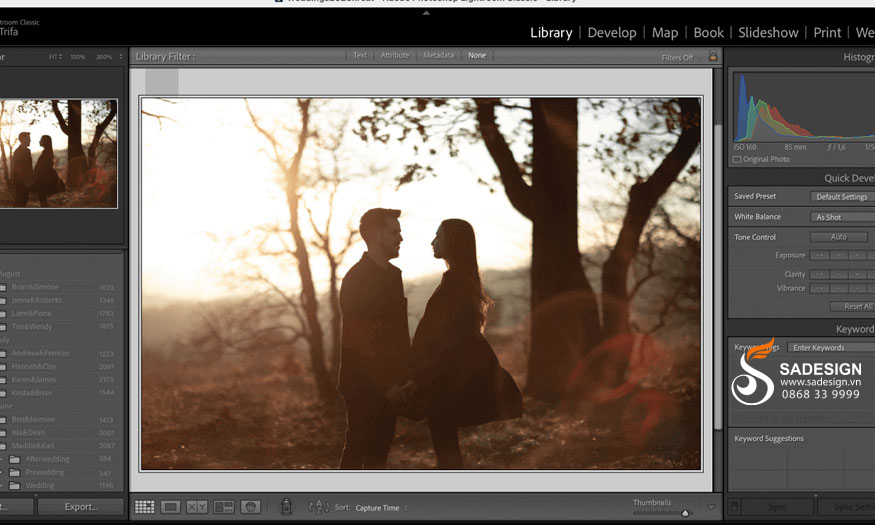Image resolution: width=875 pixels, height=525 pixels.
Task: Open the Slideshow module tab
Action: click(768, 33)
